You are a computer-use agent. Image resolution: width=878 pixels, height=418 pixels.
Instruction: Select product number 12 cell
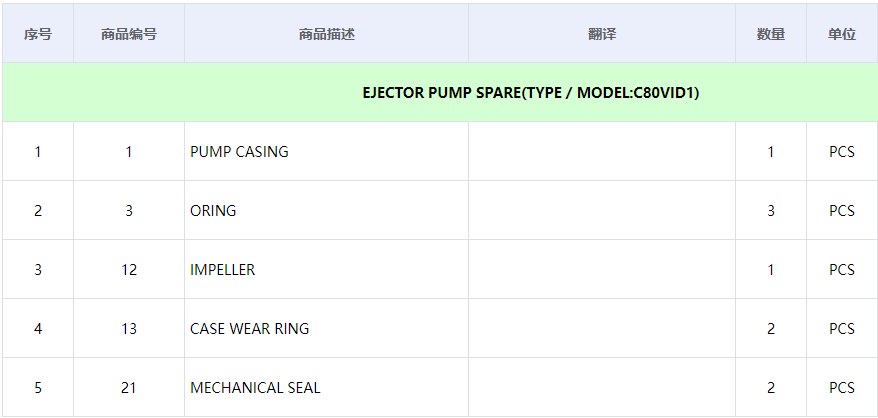click(128, 270)
